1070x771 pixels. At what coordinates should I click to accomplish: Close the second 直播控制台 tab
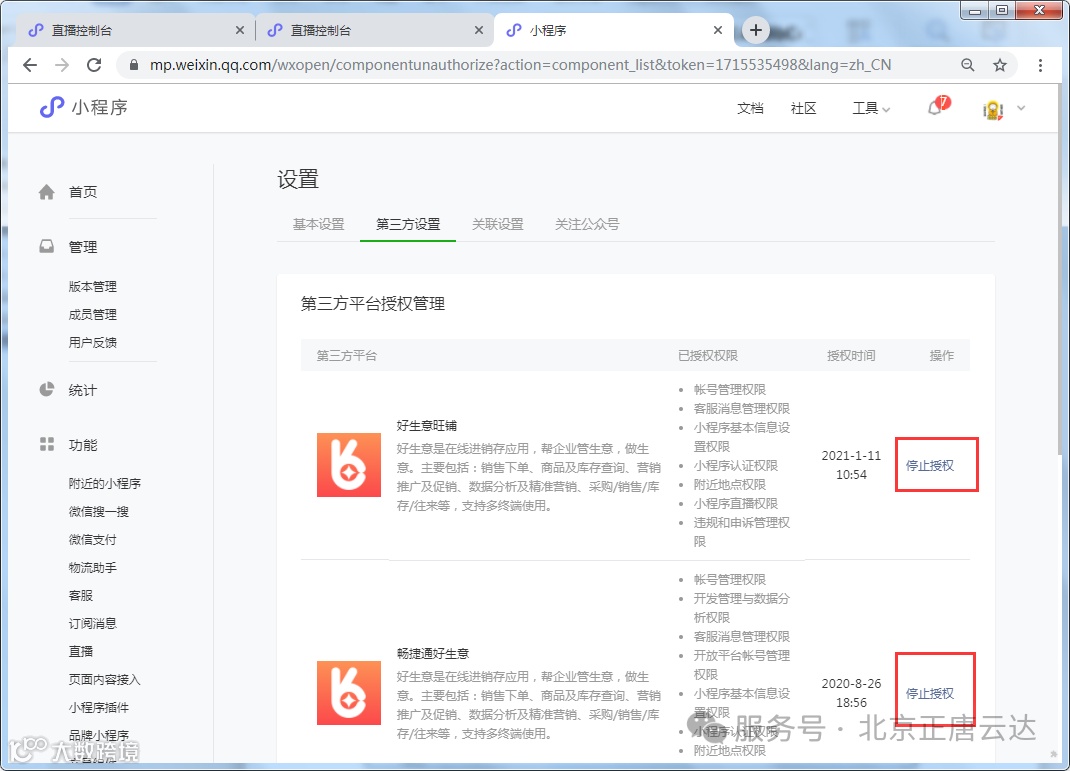pos(479,30)
